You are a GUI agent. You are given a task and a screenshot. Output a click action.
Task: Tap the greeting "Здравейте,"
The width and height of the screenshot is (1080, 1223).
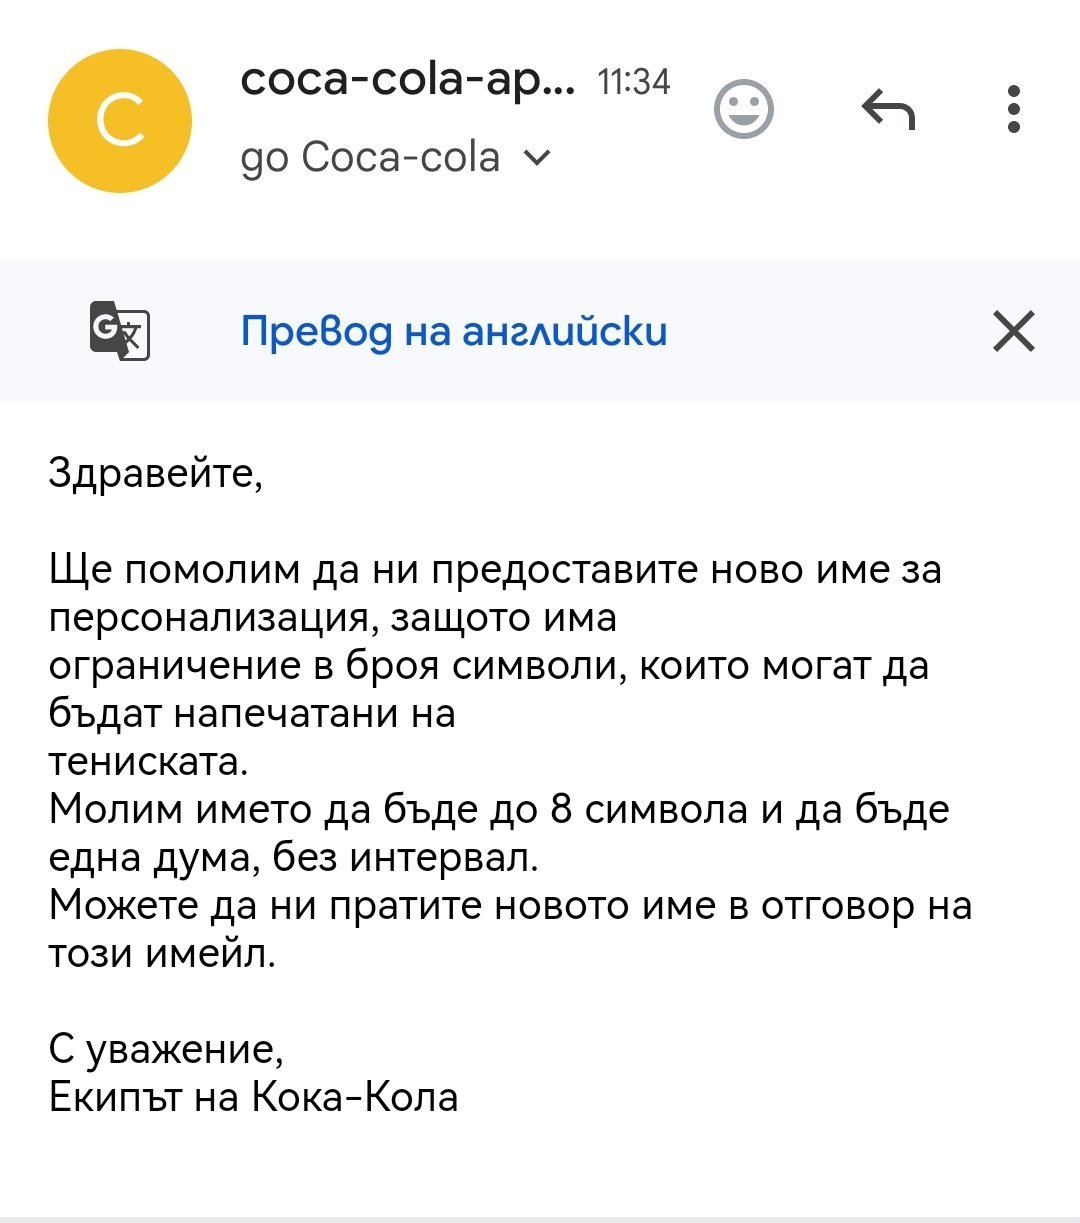156,472
